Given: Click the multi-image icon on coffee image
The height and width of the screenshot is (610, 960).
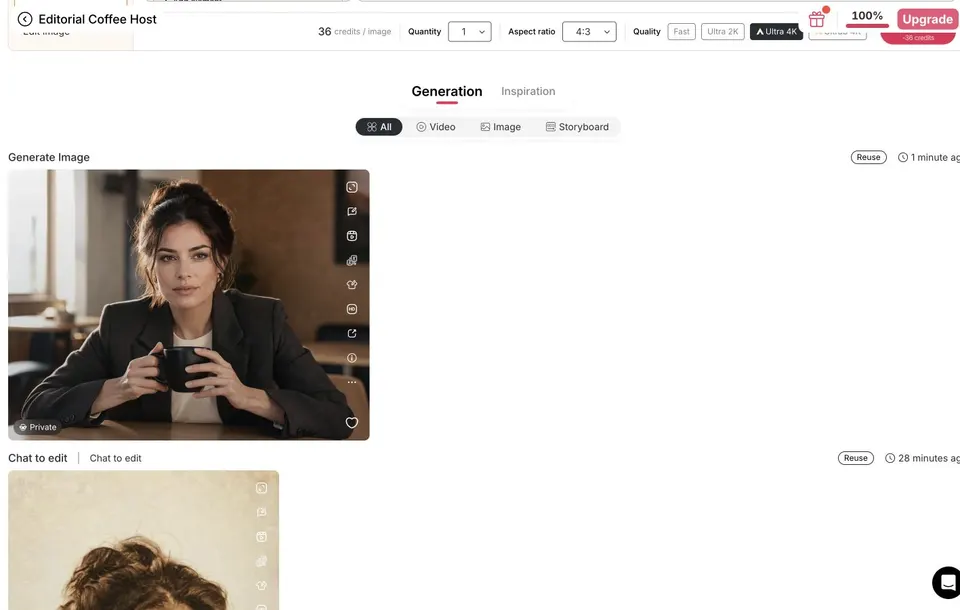Looking at the screenshot, I should [x=351, y=260].
